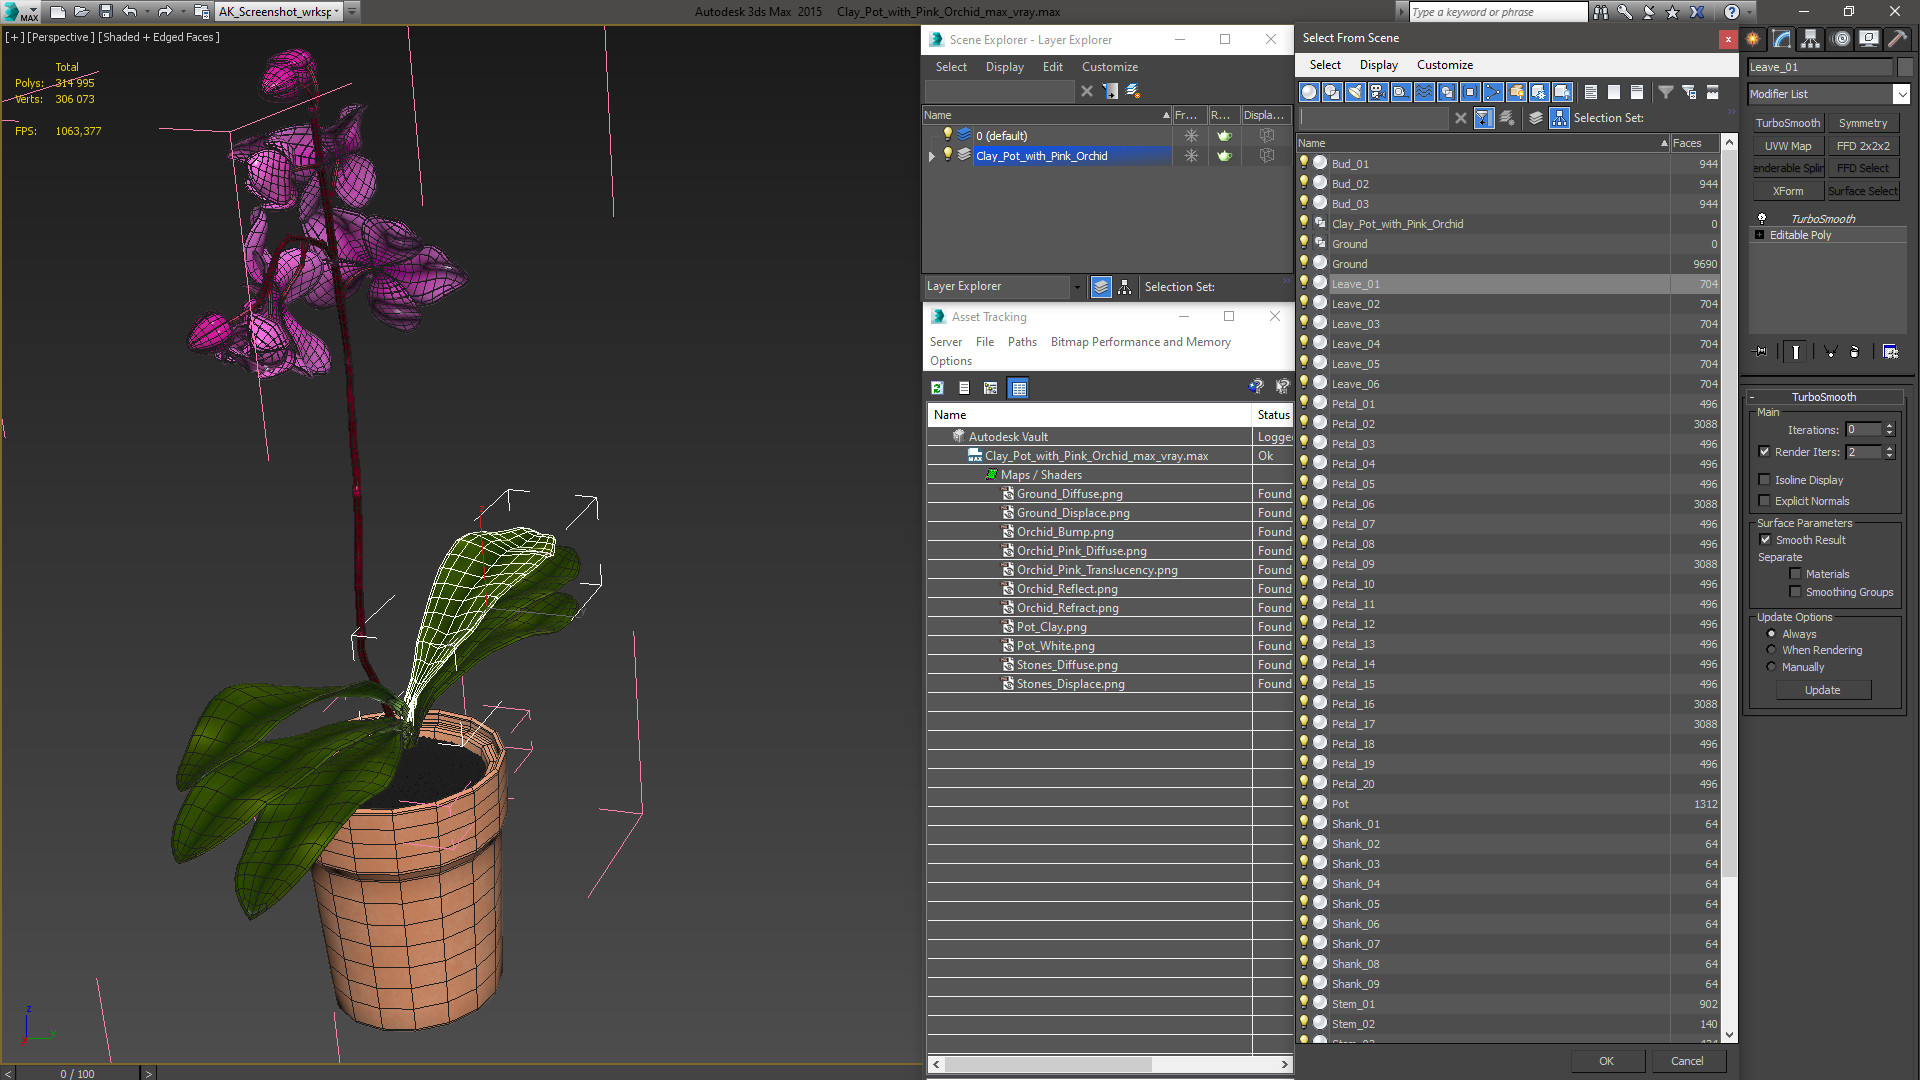1920x1080 pixels.
Task: Click the Update button in TurboSmooth
Action: point(1822,690)
